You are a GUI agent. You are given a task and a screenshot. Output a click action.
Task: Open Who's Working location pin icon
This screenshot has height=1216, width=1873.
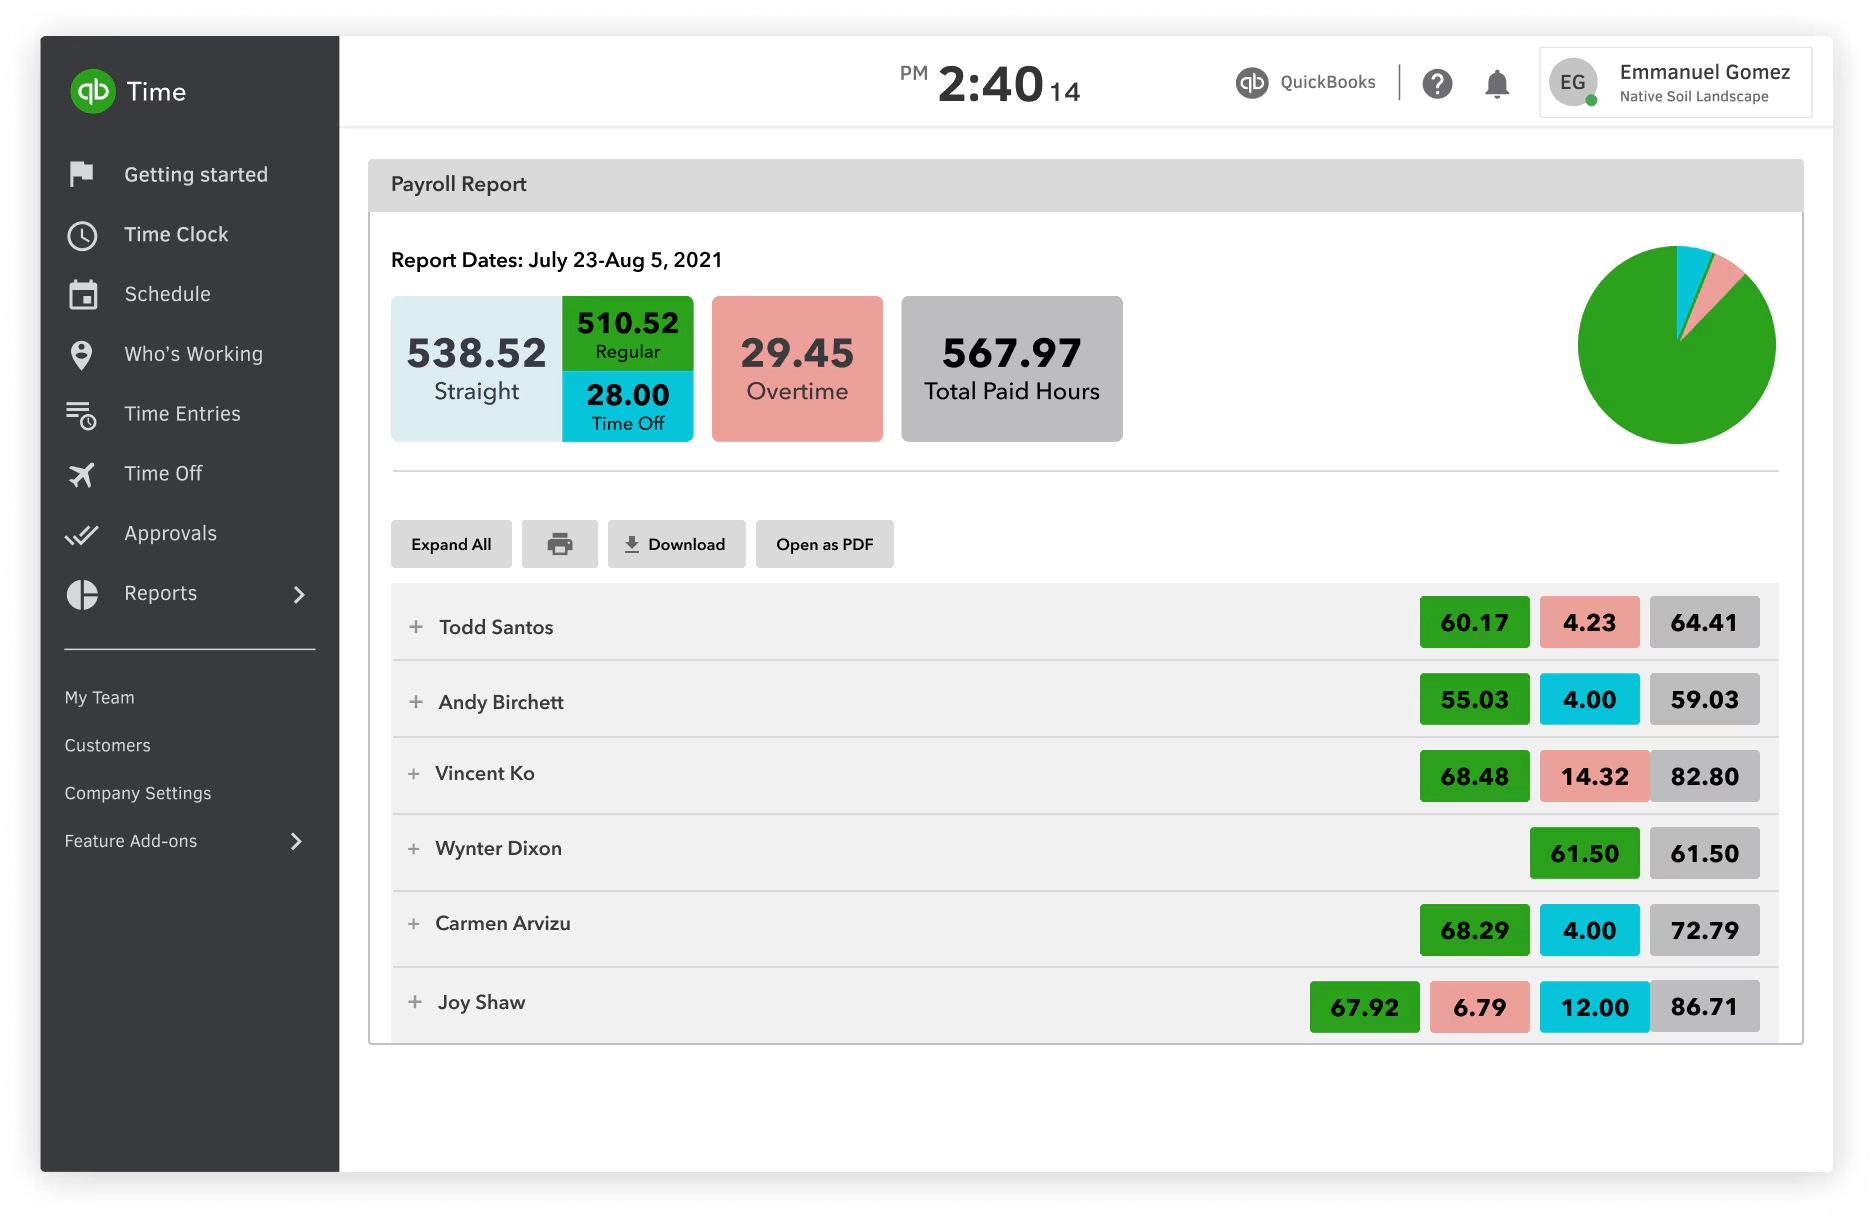[x=83, y=354]
